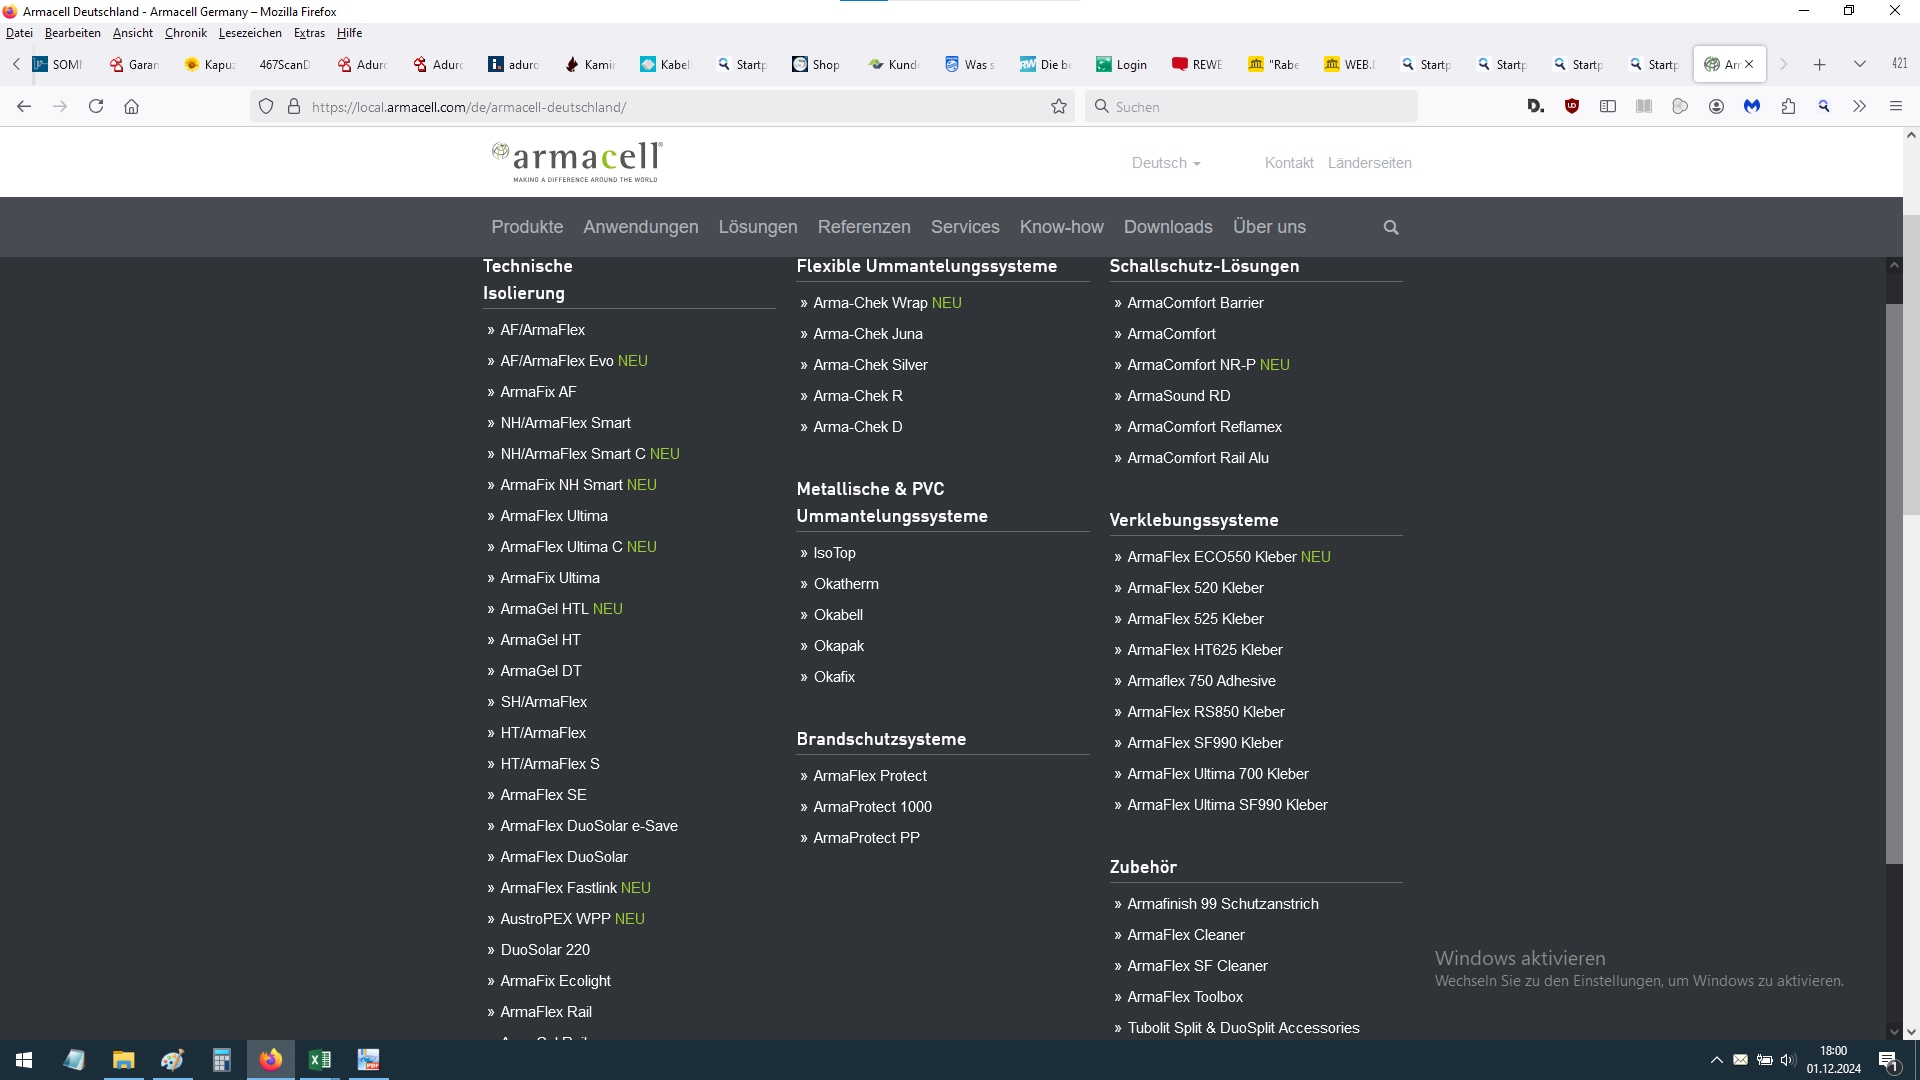The height and width of the screenshot is (1080, 1920).
Task: Open the Malwarebytes extension icon
Action: tap(1752, 106)
